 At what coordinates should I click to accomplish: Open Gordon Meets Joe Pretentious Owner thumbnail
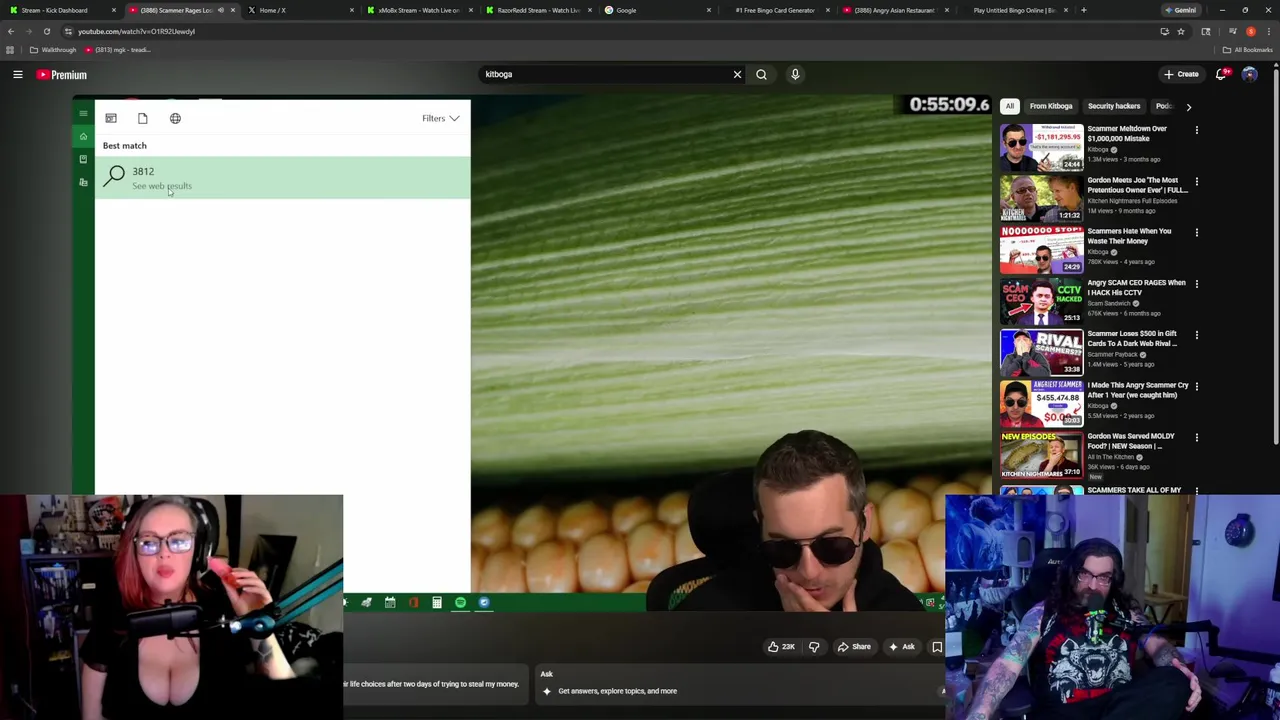coord(1041,198)
